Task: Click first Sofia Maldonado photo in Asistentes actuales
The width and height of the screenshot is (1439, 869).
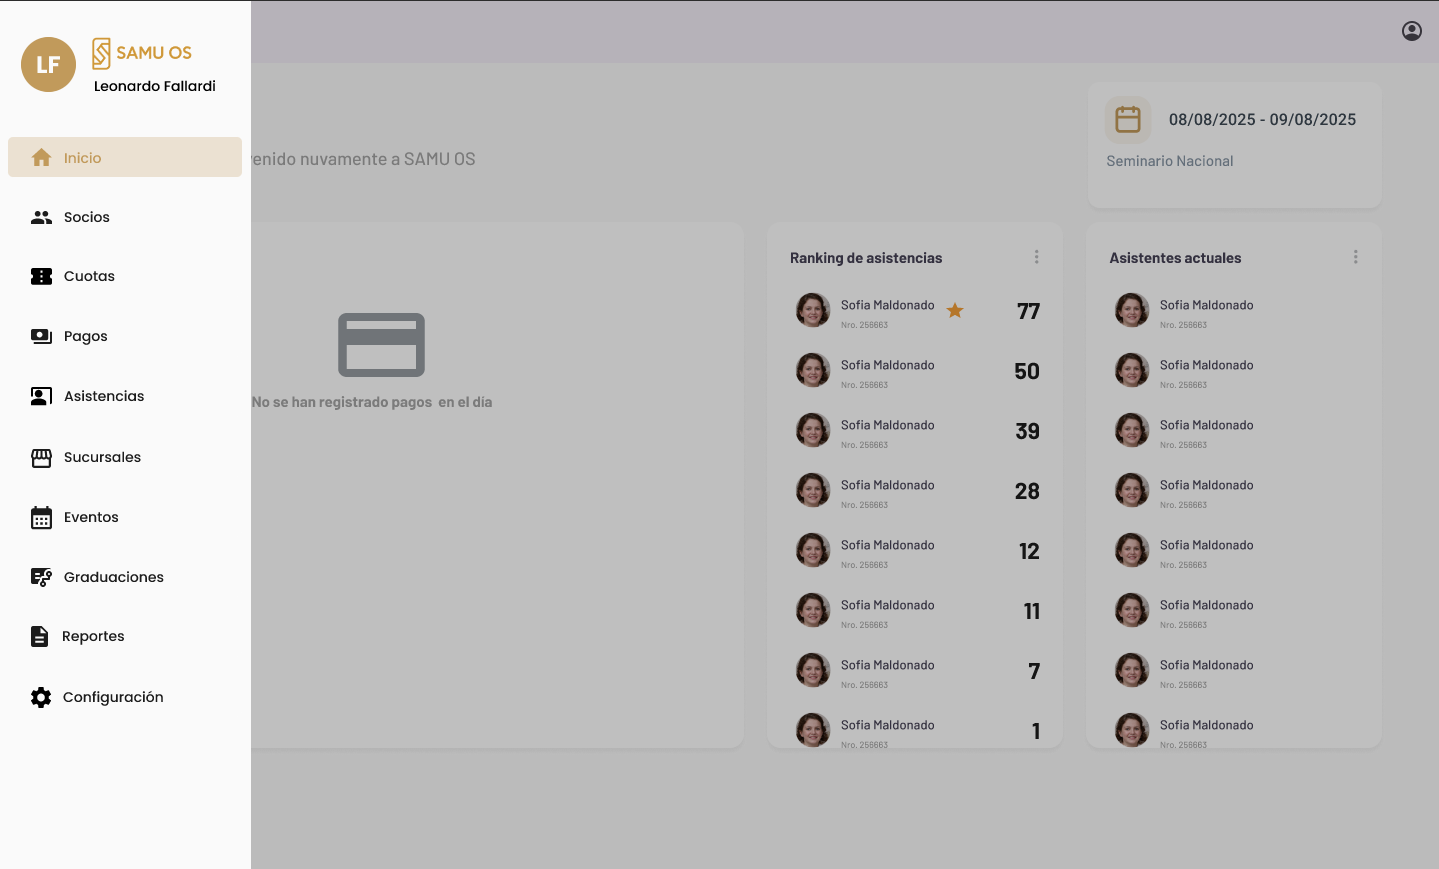Action: tap(1132, 311)
